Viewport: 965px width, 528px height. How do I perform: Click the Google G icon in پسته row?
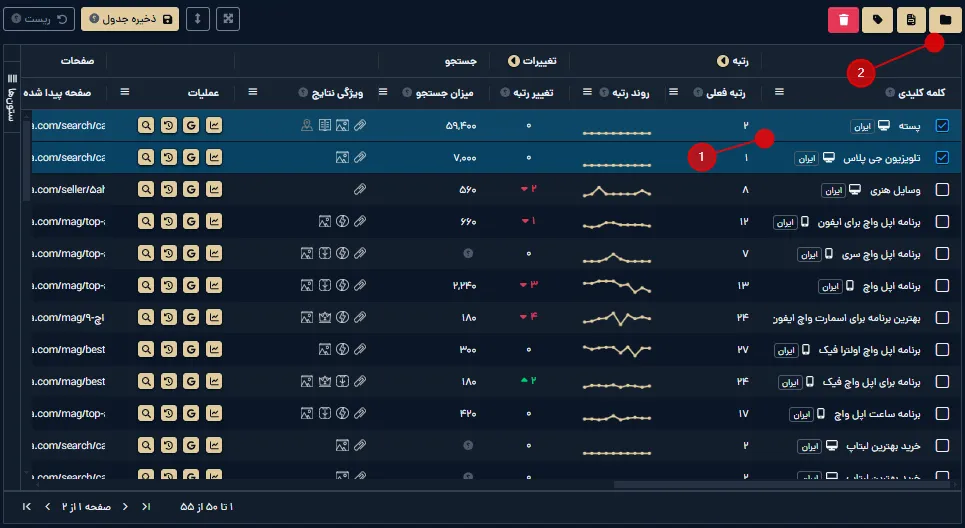(191, 126)
